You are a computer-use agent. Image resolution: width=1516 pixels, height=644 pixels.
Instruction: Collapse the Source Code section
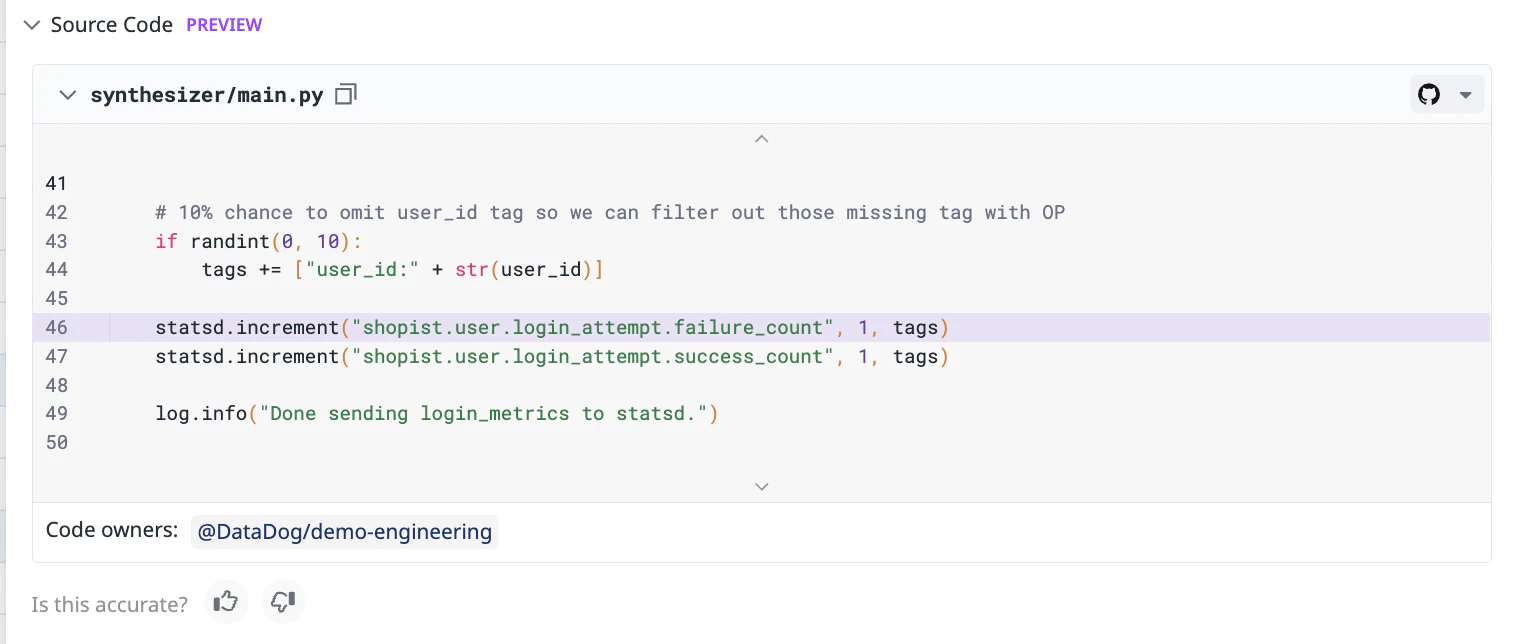point(31,25)
